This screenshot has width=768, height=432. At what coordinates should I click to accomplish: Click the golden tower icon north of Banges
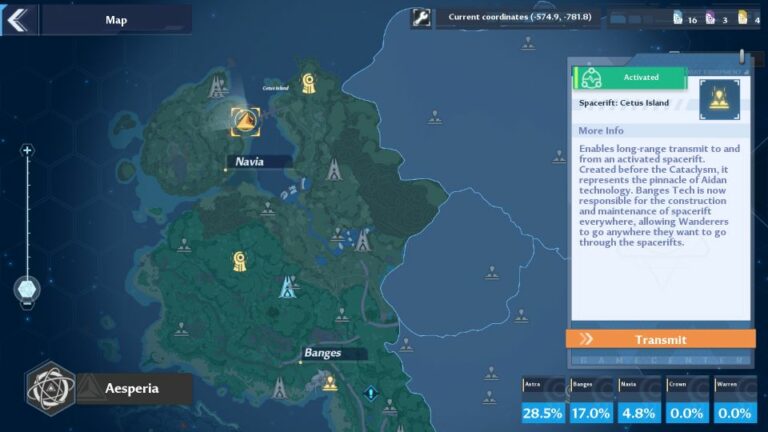point(239,261)
